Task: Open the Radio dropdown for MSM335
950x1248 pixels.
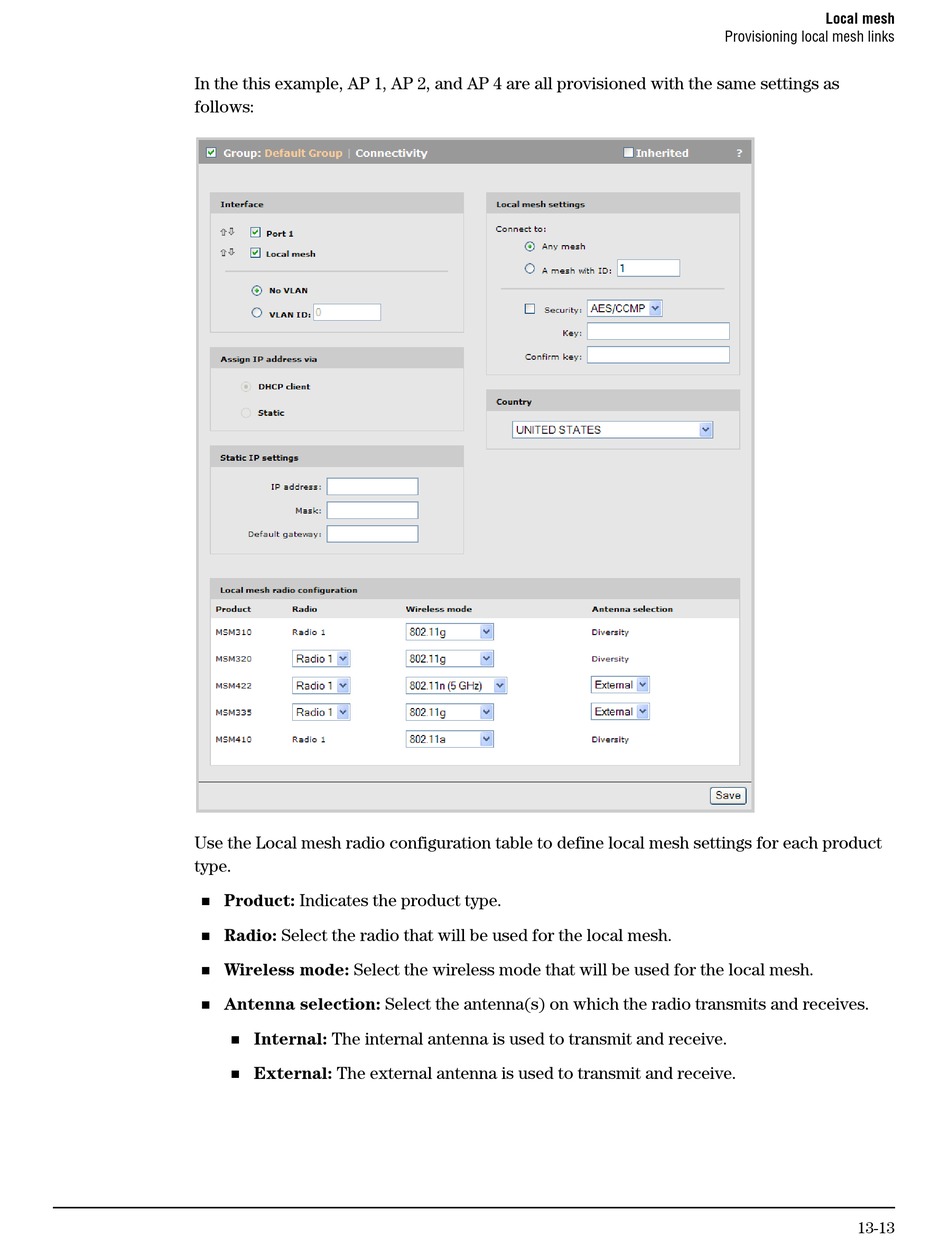Action: click(x=321, y=712)
